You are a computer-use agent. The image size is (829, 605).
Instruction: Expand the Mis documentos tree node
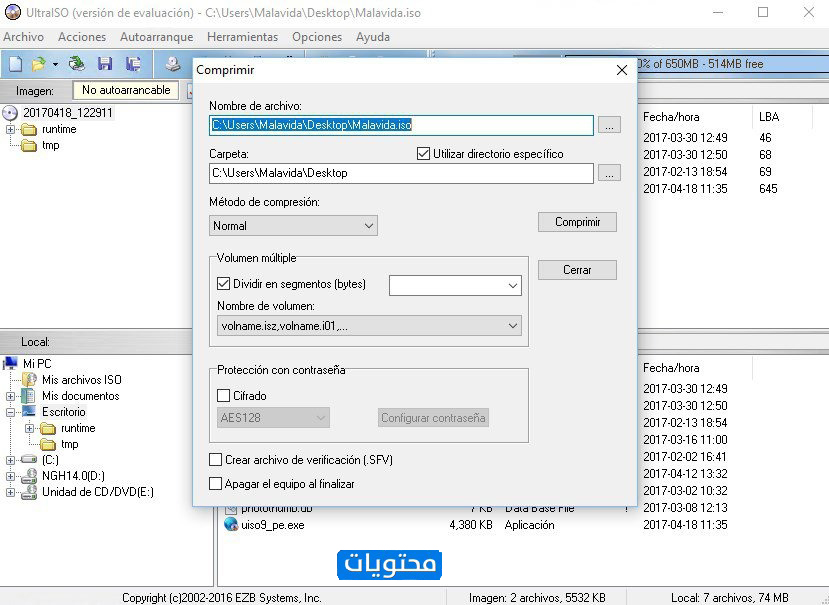(10, 396)
